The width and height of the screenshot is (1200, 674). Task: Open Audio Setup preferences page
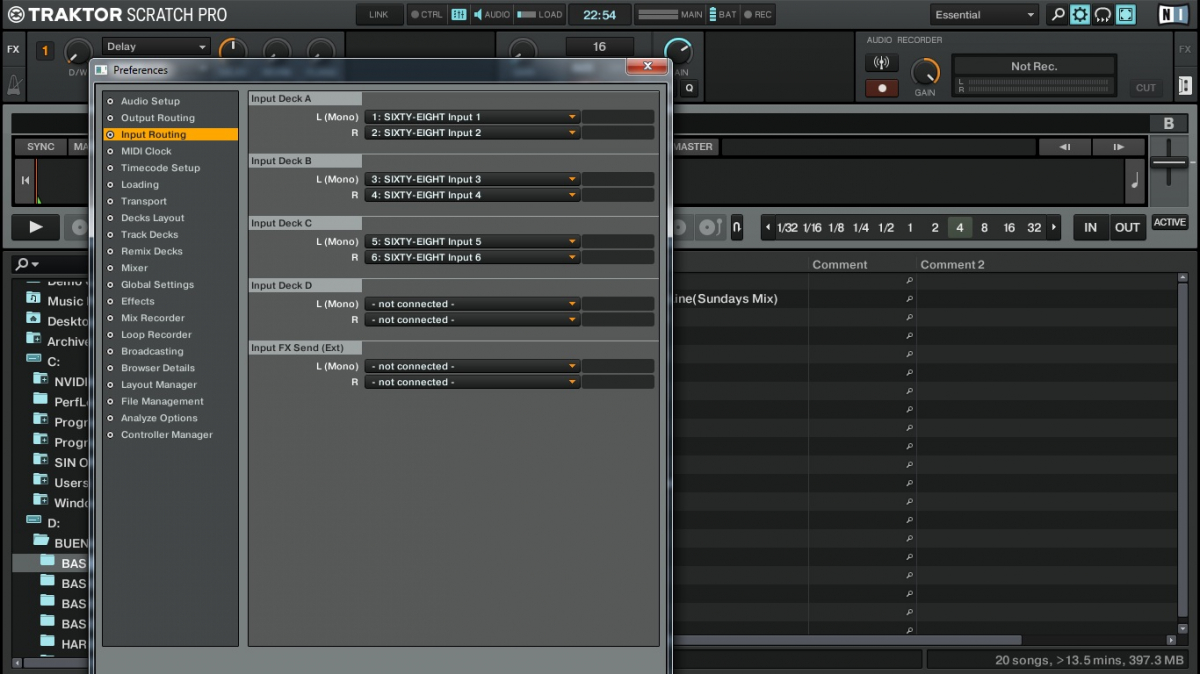point(150,101)
